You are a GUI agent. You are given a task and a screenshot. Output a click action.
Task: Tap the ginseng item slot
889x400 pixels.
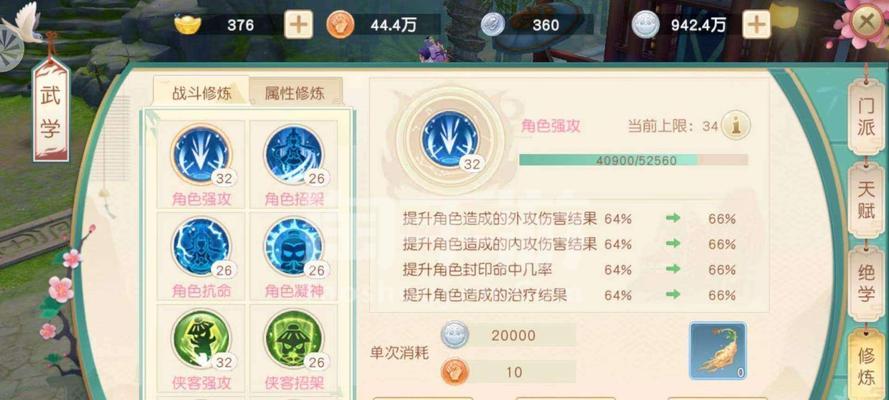pyautogui.click(x=718, y=351)
